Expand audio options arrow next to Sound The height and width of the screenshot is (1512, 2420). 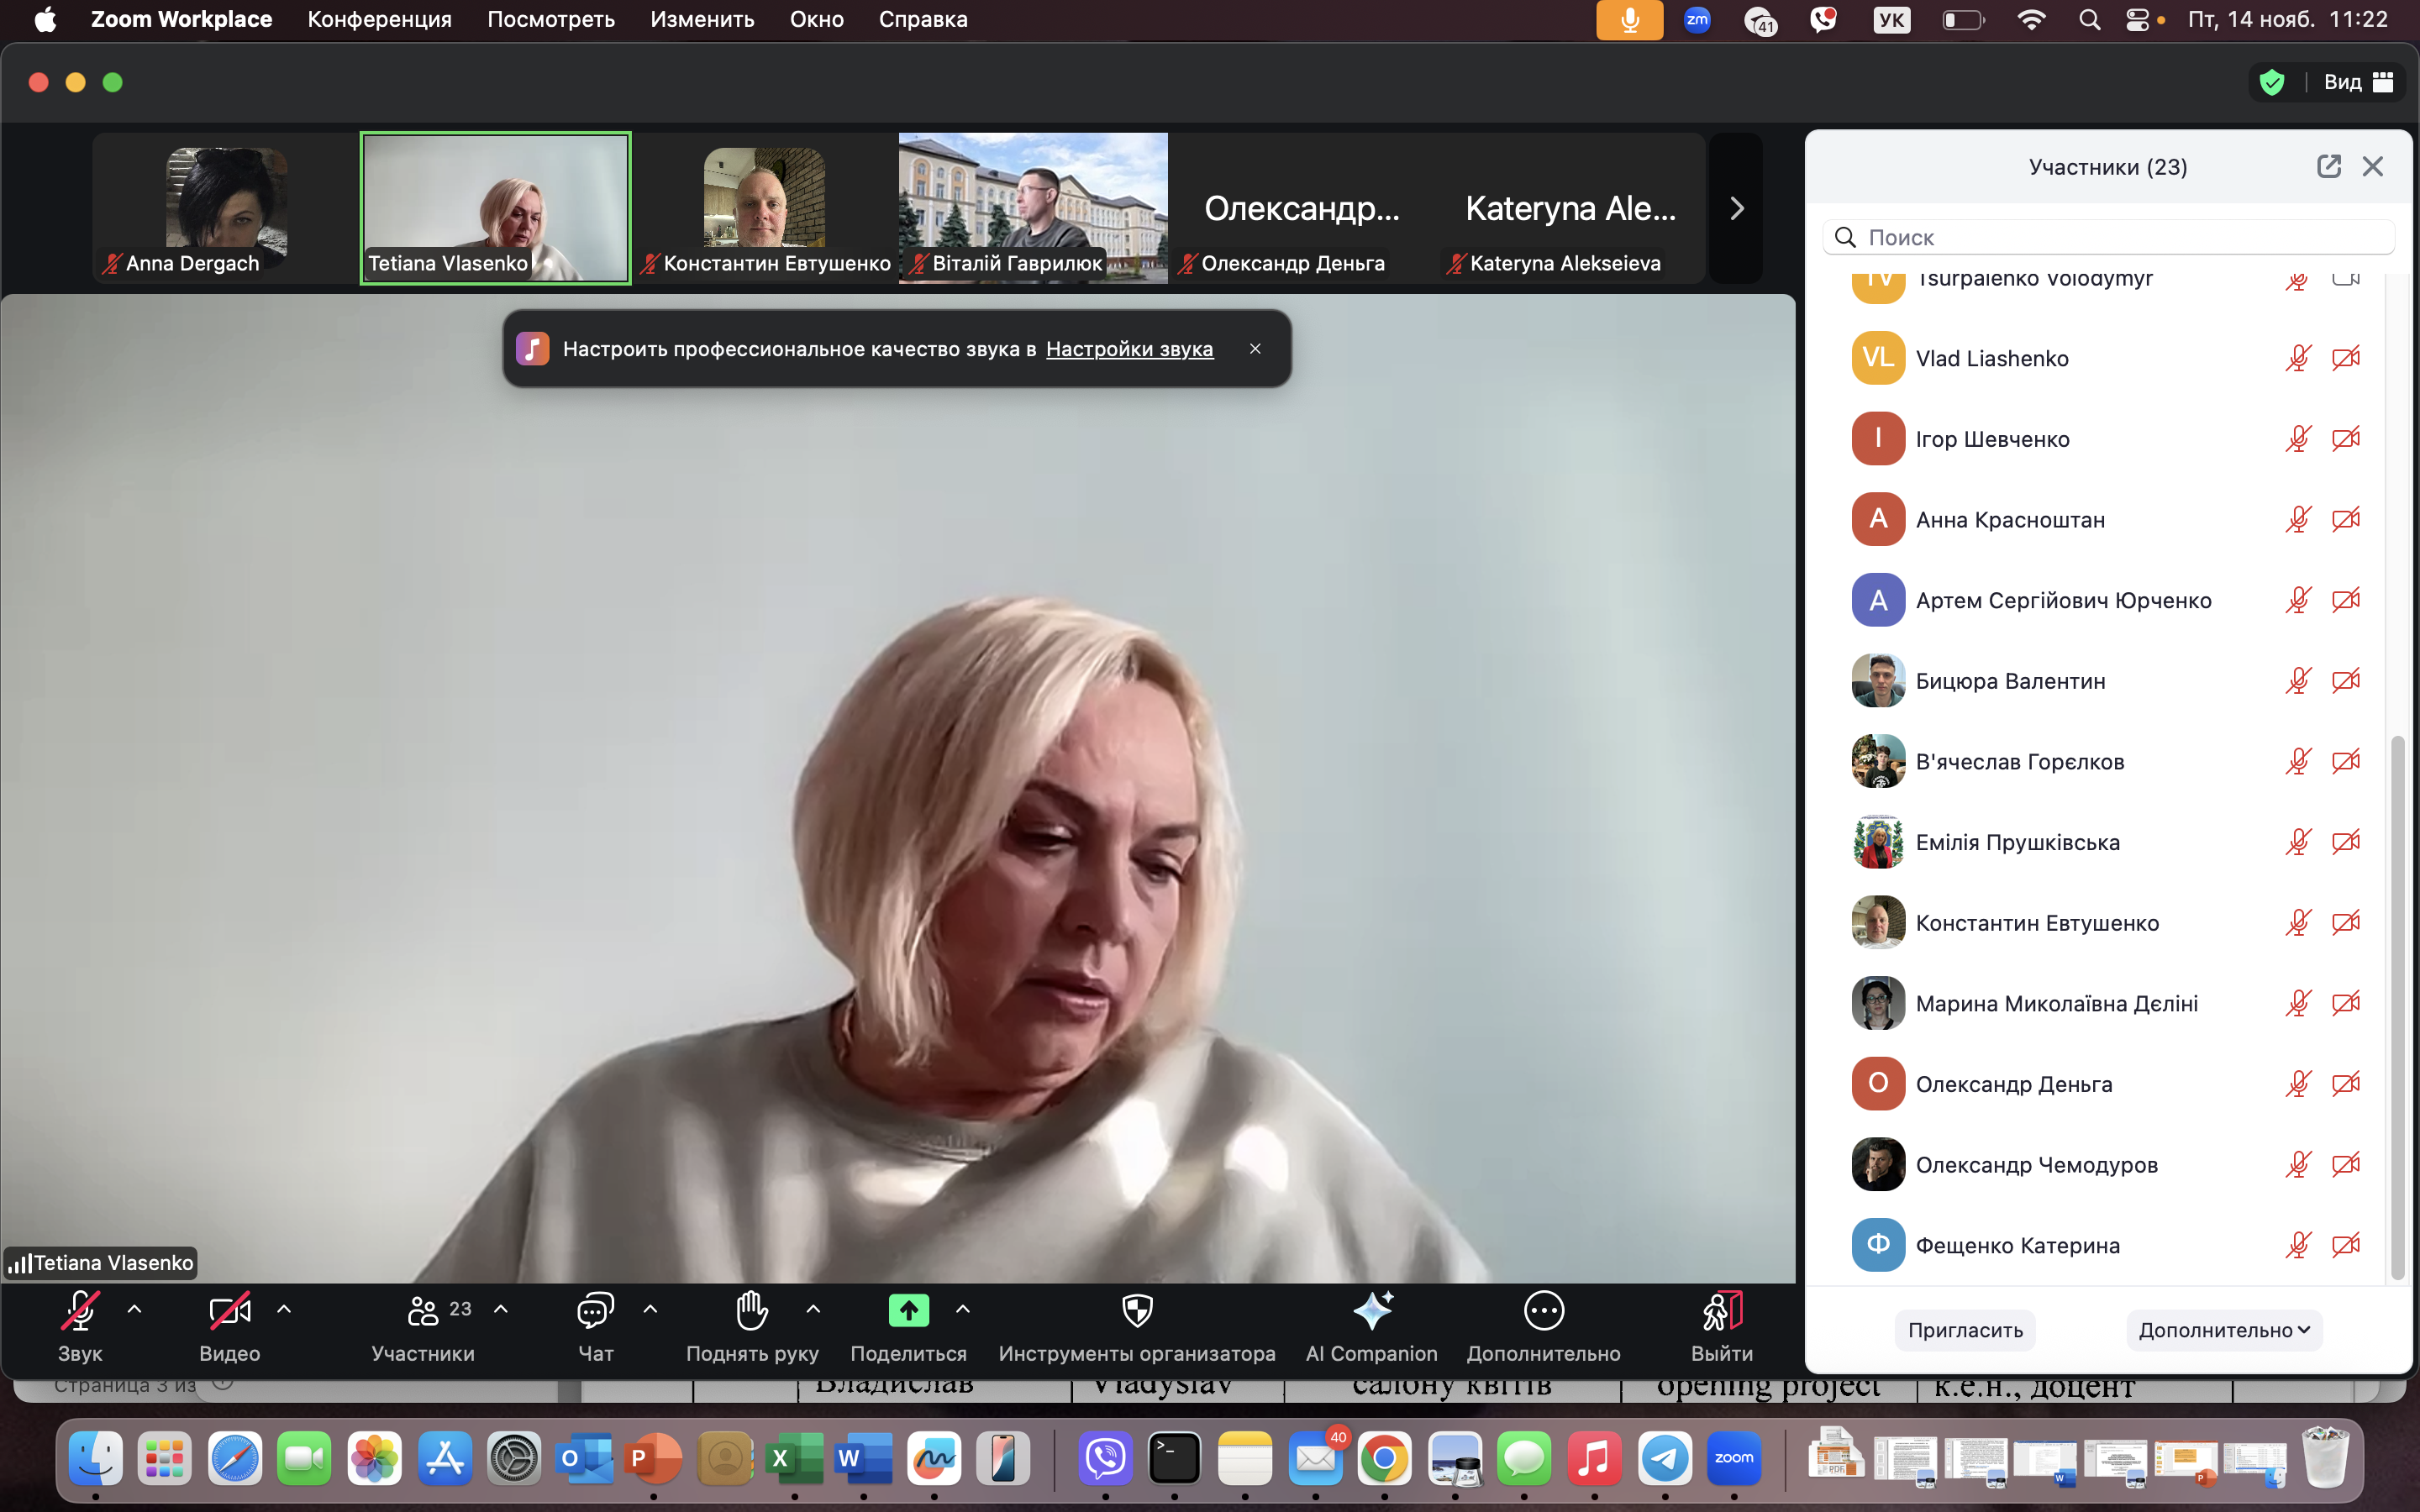(135, 1309)
